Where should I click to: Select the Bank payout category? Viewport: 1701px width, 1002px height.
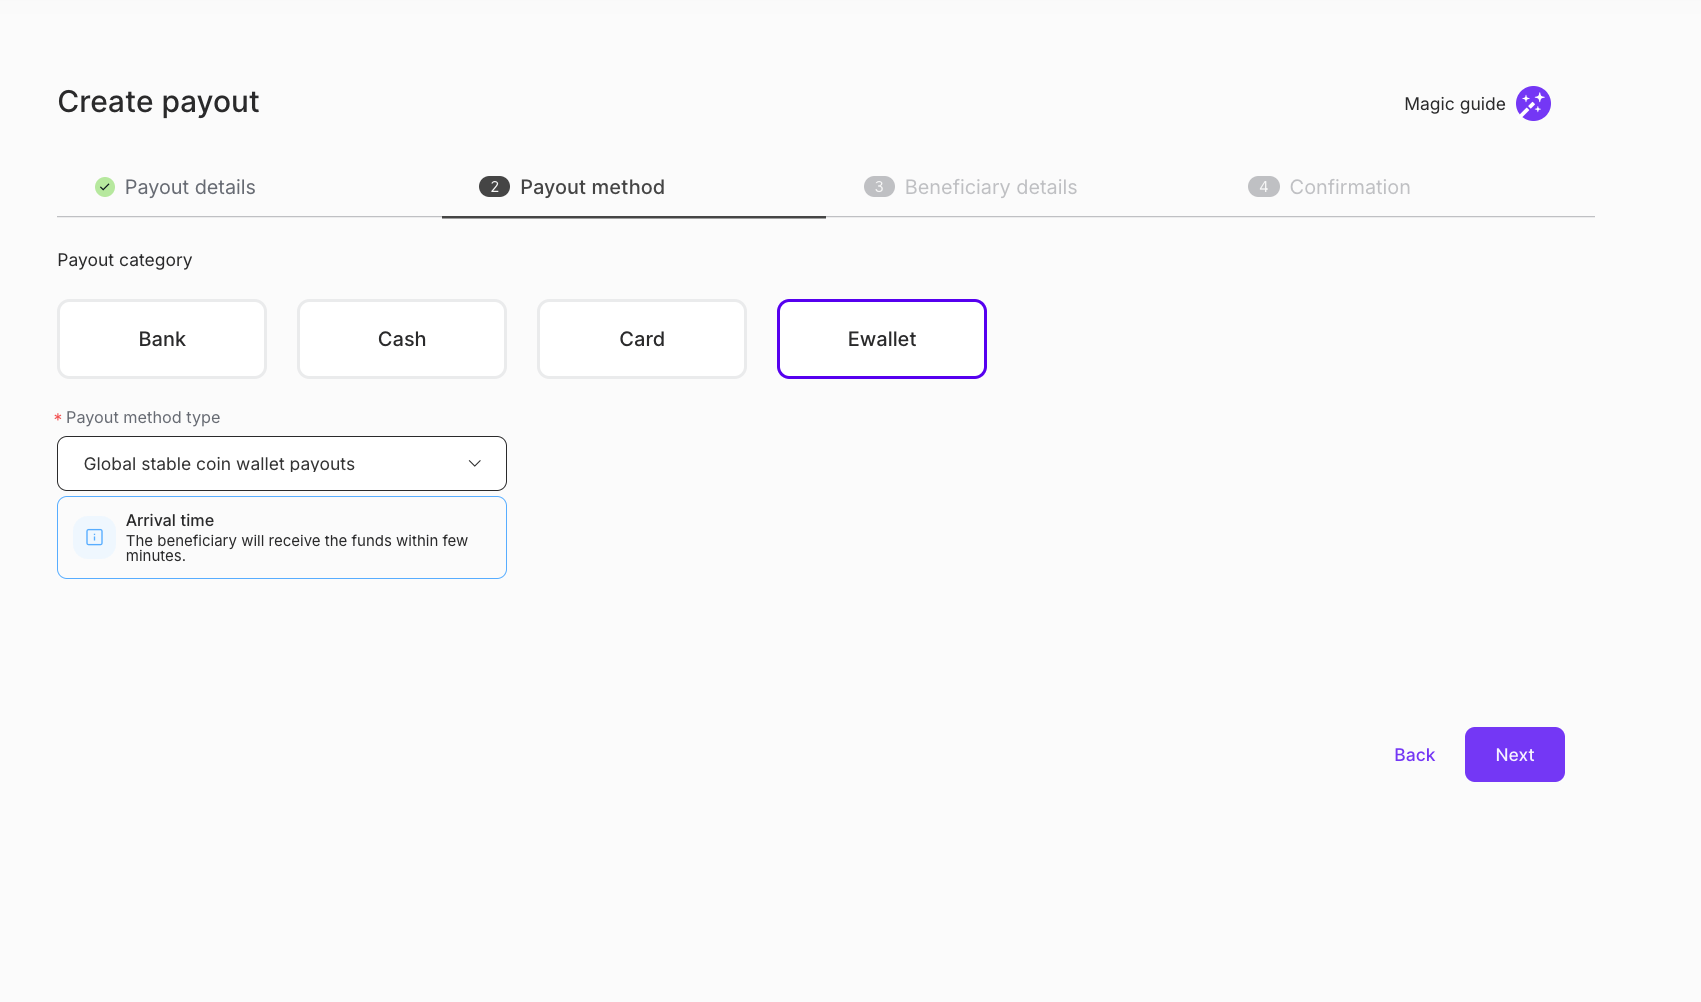(161, 338)
